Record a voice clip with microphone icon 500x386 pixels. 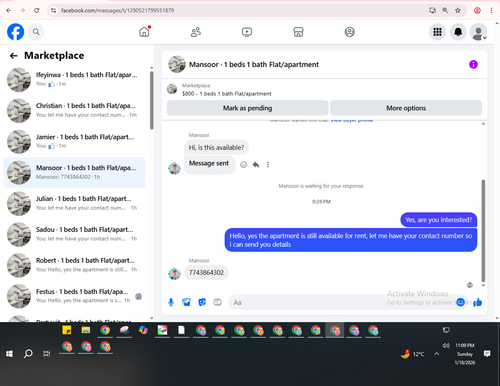[x=171, y=302]
